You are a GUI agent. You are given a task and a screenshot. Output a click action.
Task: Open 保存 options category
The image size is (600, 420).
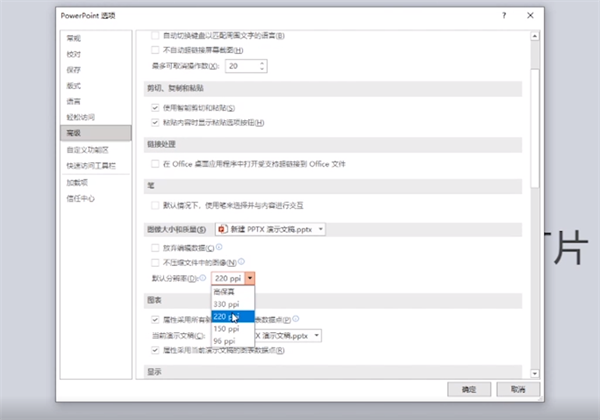pyautogui.click(x=96, y=70)
